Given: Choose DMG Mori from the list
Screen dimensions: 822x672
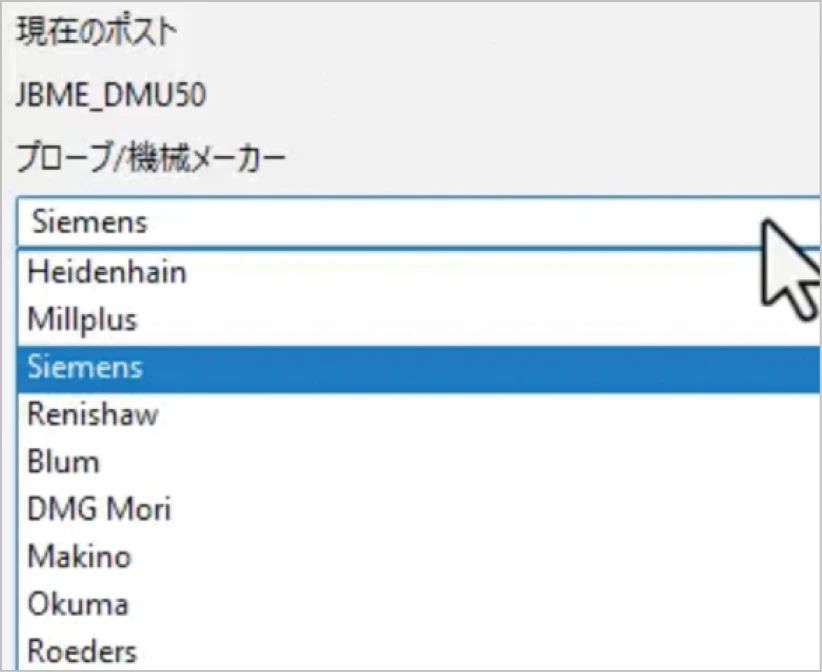Looking at the screenshot, I should 99,509.
